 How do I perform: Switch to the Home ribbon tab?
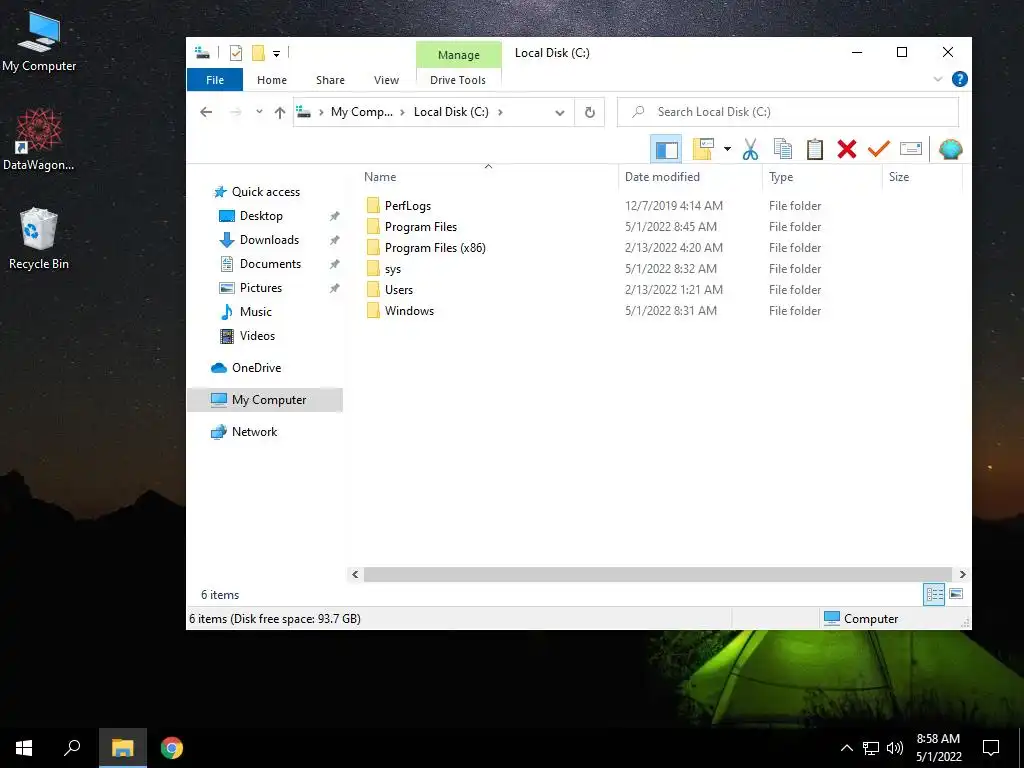pyautogui.click(x=272, y=80)
